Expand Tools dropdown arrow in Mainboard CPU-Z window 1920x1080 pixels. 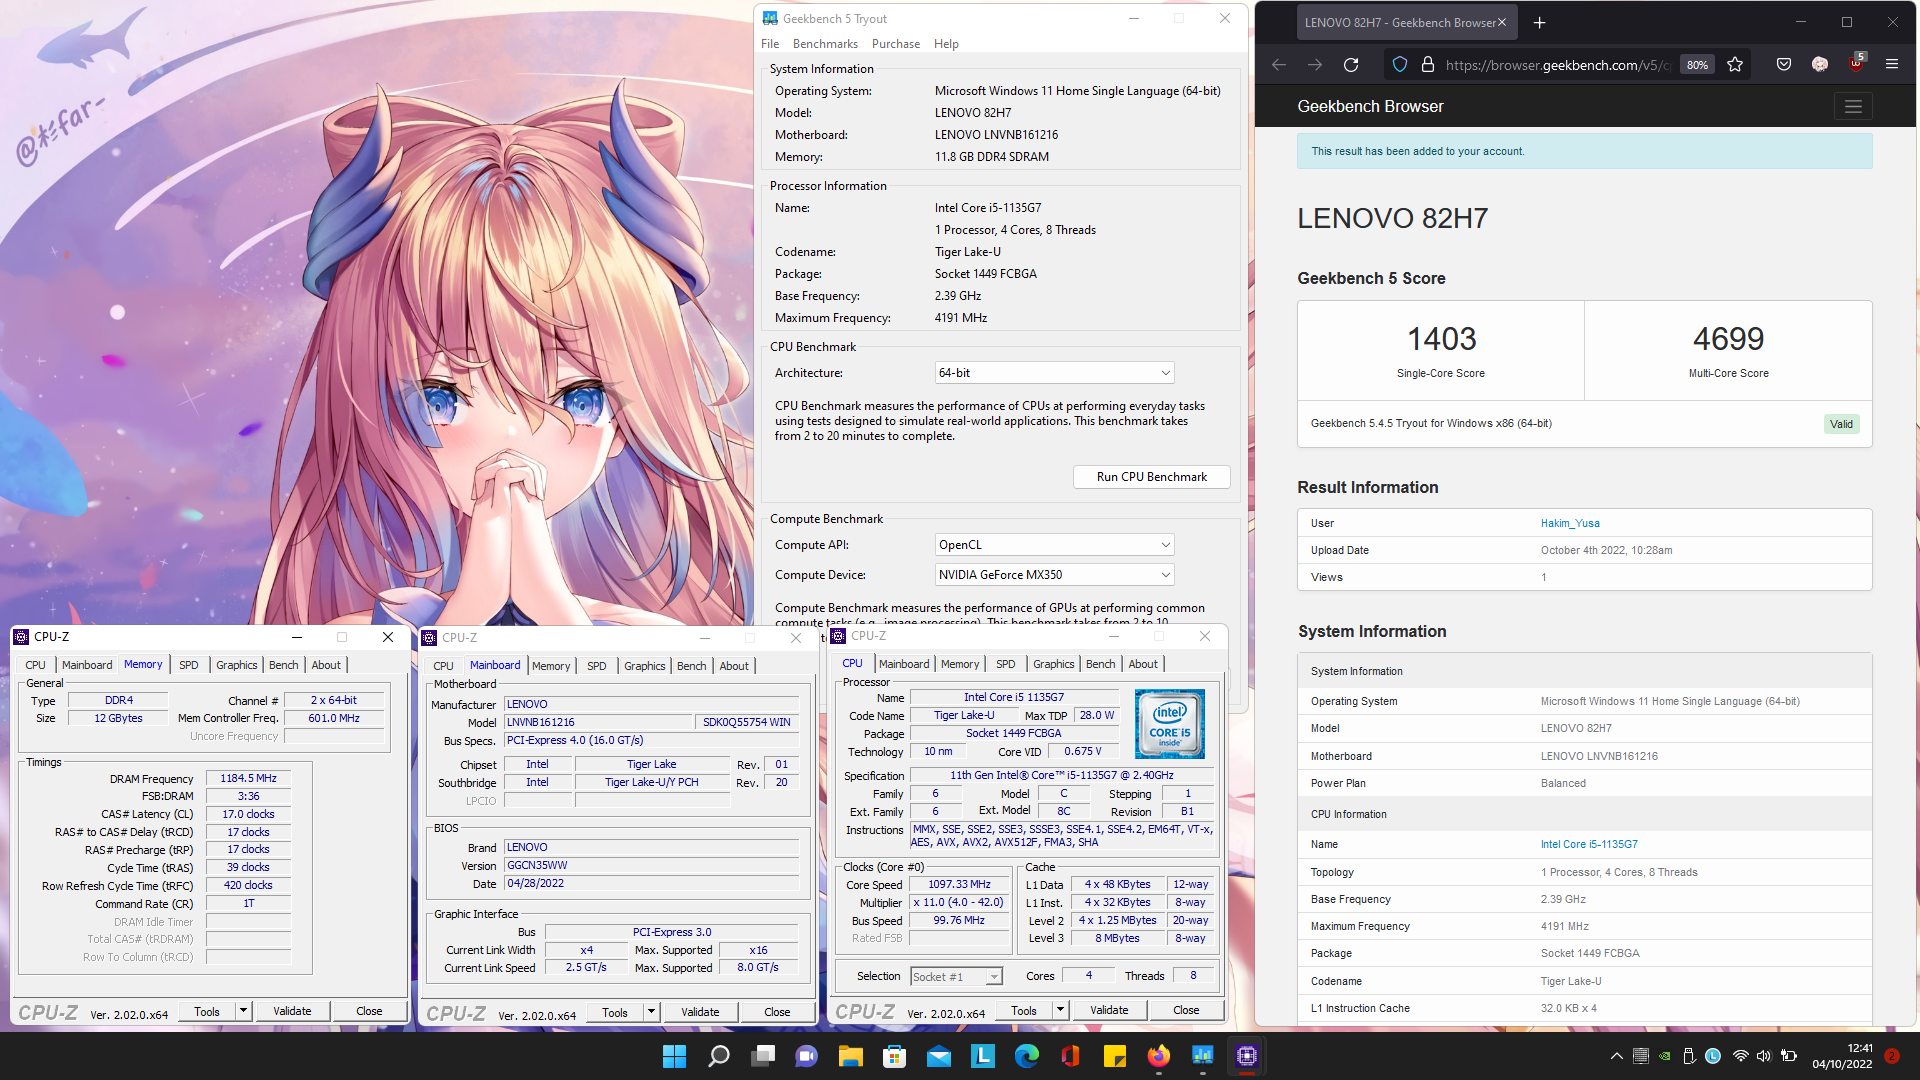651,1012
